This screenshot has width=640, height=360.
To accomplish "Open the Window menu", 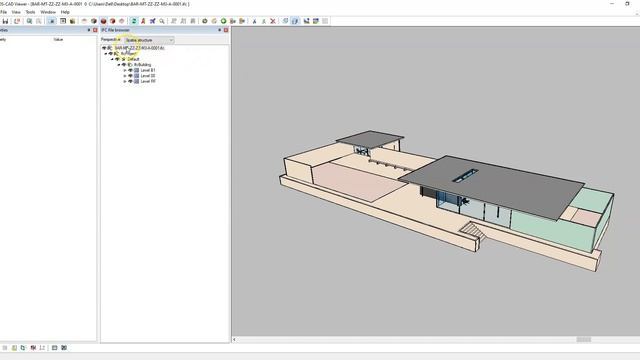I will click(48, 12).
